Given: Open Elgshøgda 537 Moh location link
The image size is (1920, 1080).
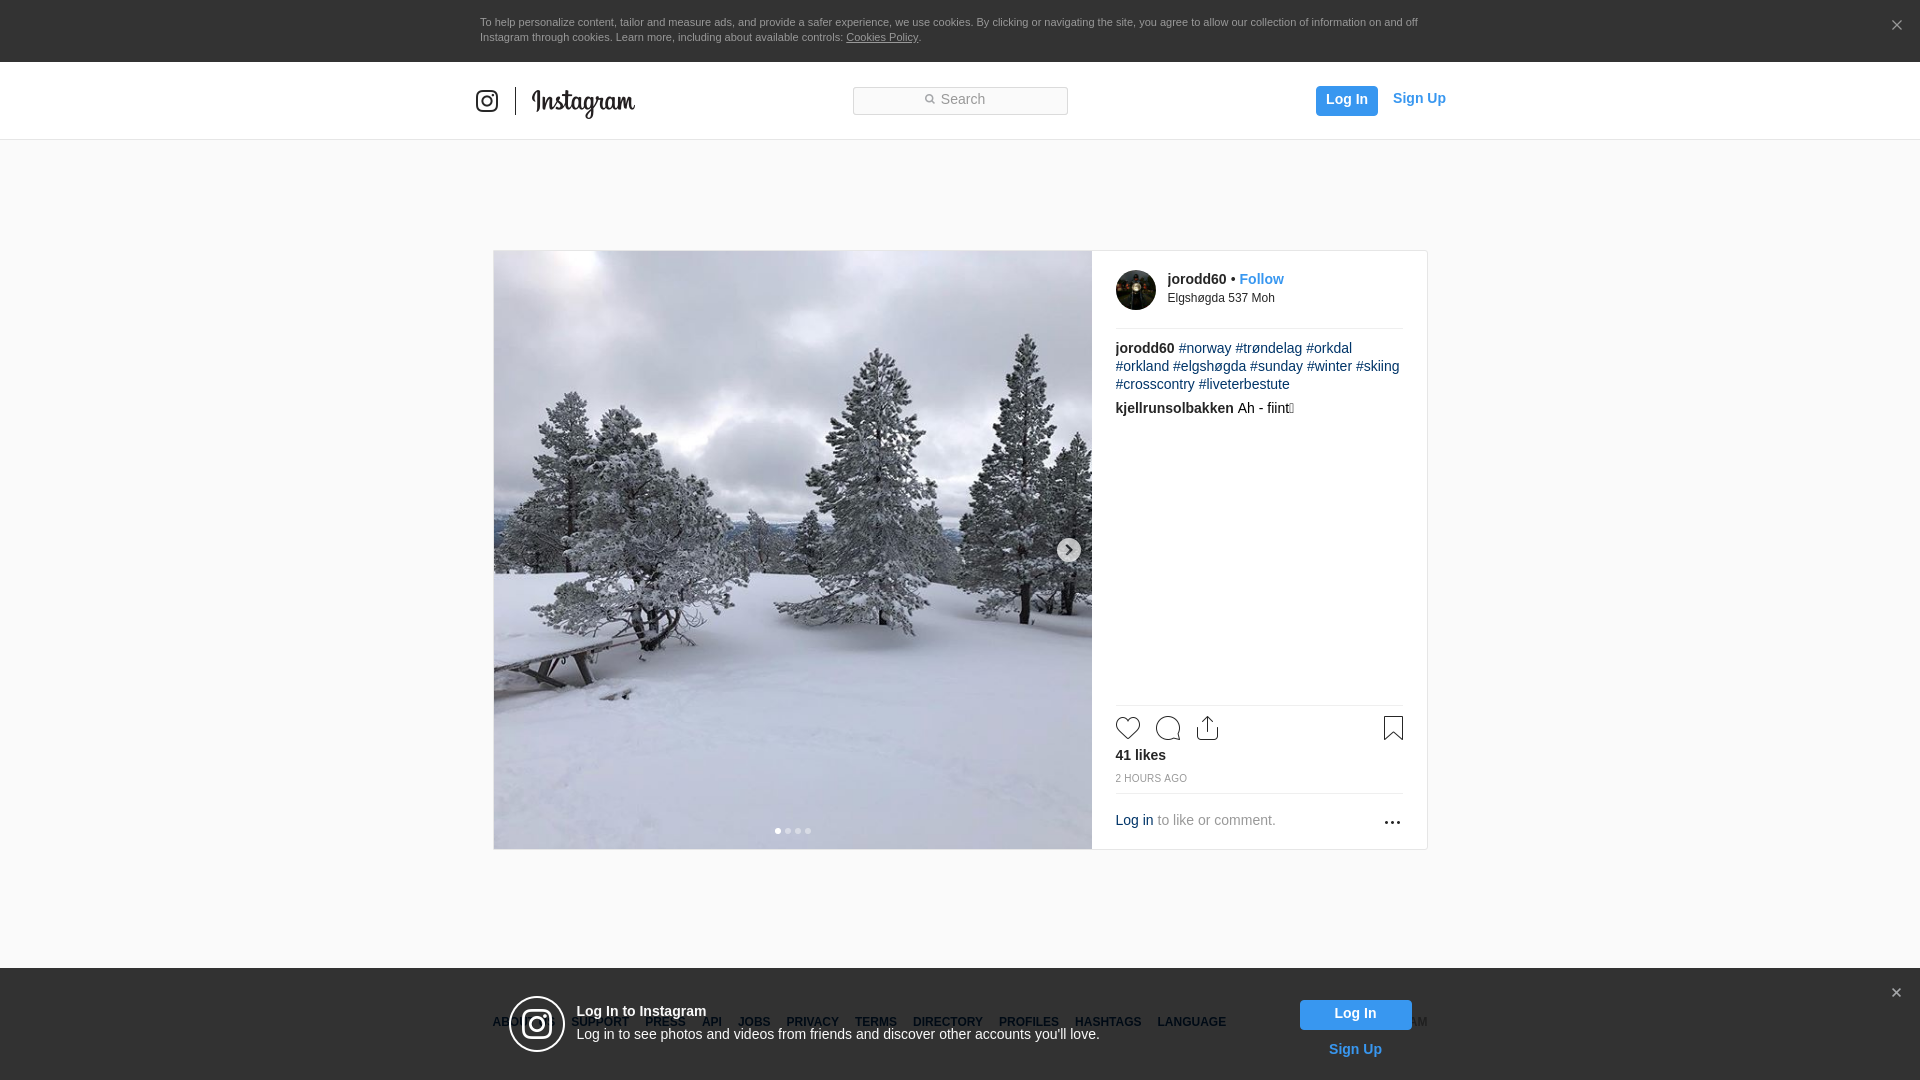Looking at the screenshot, I should pyautogui.click(x=1220, y=298).
